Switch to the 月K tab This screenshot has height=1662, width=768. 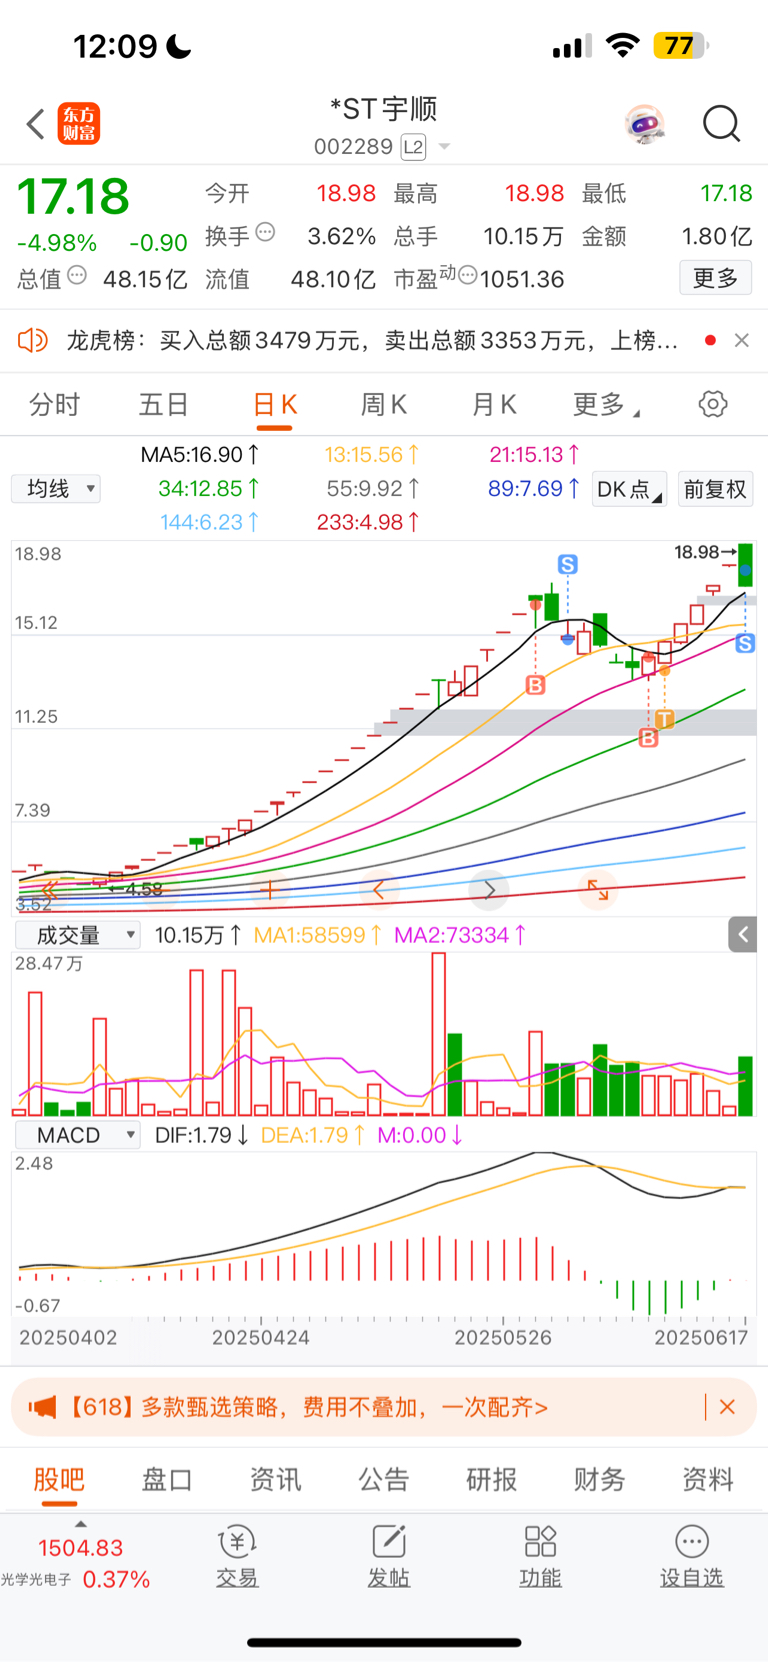tap(494, 404)
